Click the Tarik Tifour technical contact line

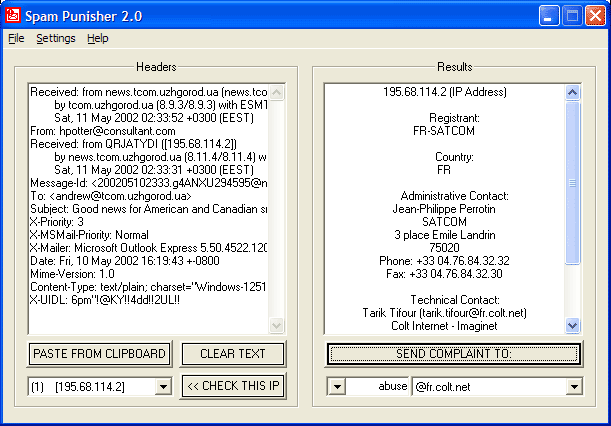[x=445, y=313]
